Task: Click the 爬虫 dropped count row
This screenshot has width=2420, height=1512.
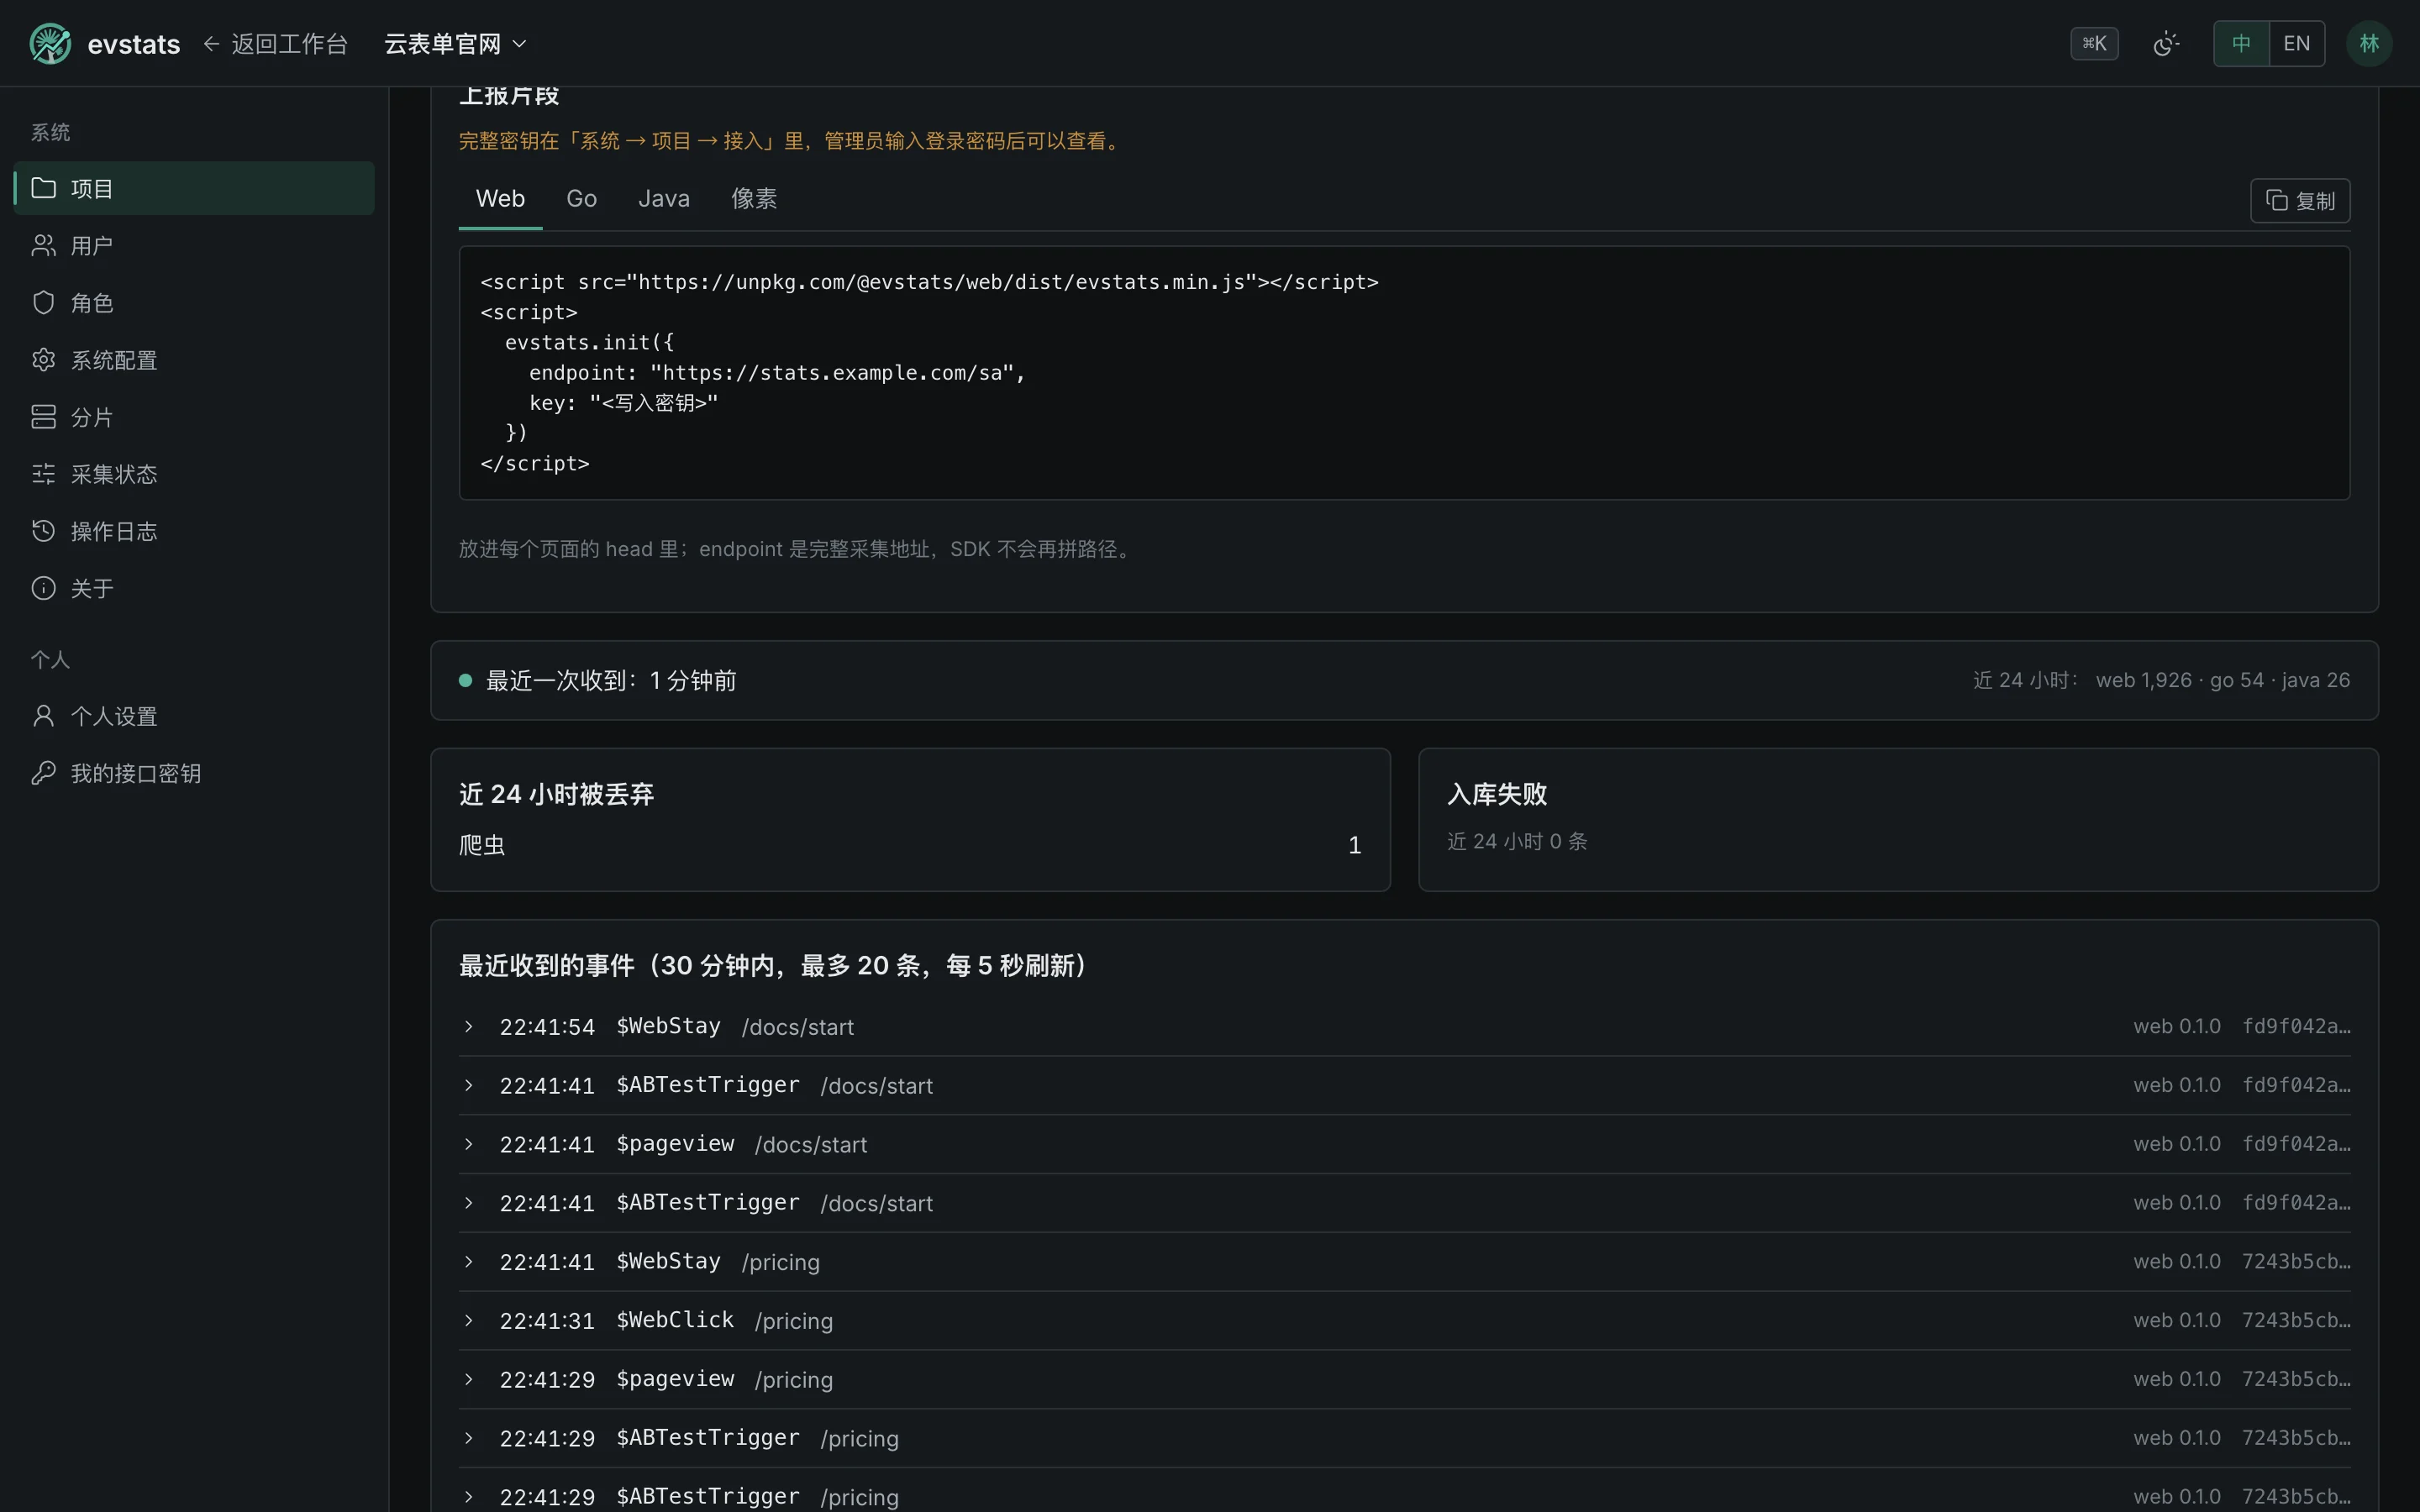Action: tap(910, 845)
